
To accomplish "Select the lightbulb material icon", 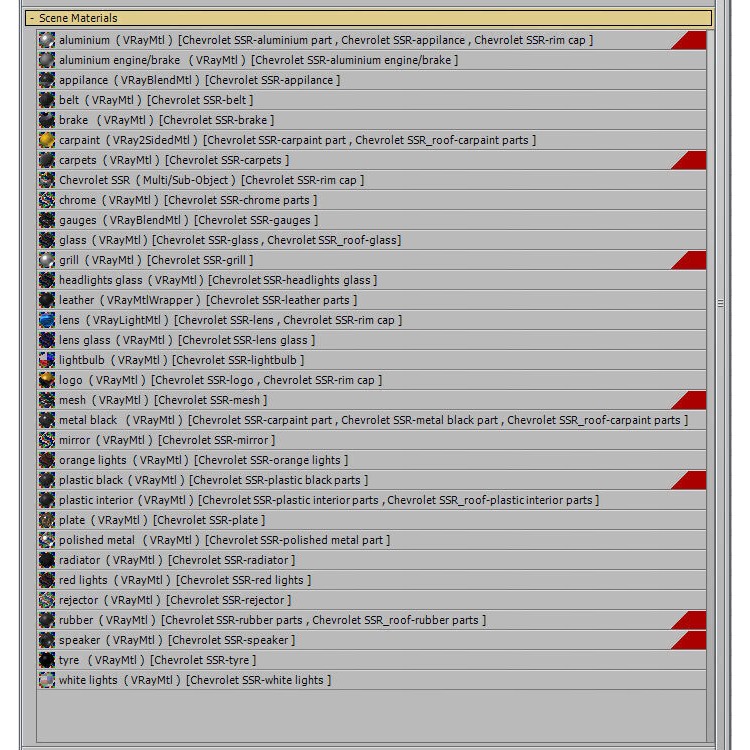I will [47, 360].
